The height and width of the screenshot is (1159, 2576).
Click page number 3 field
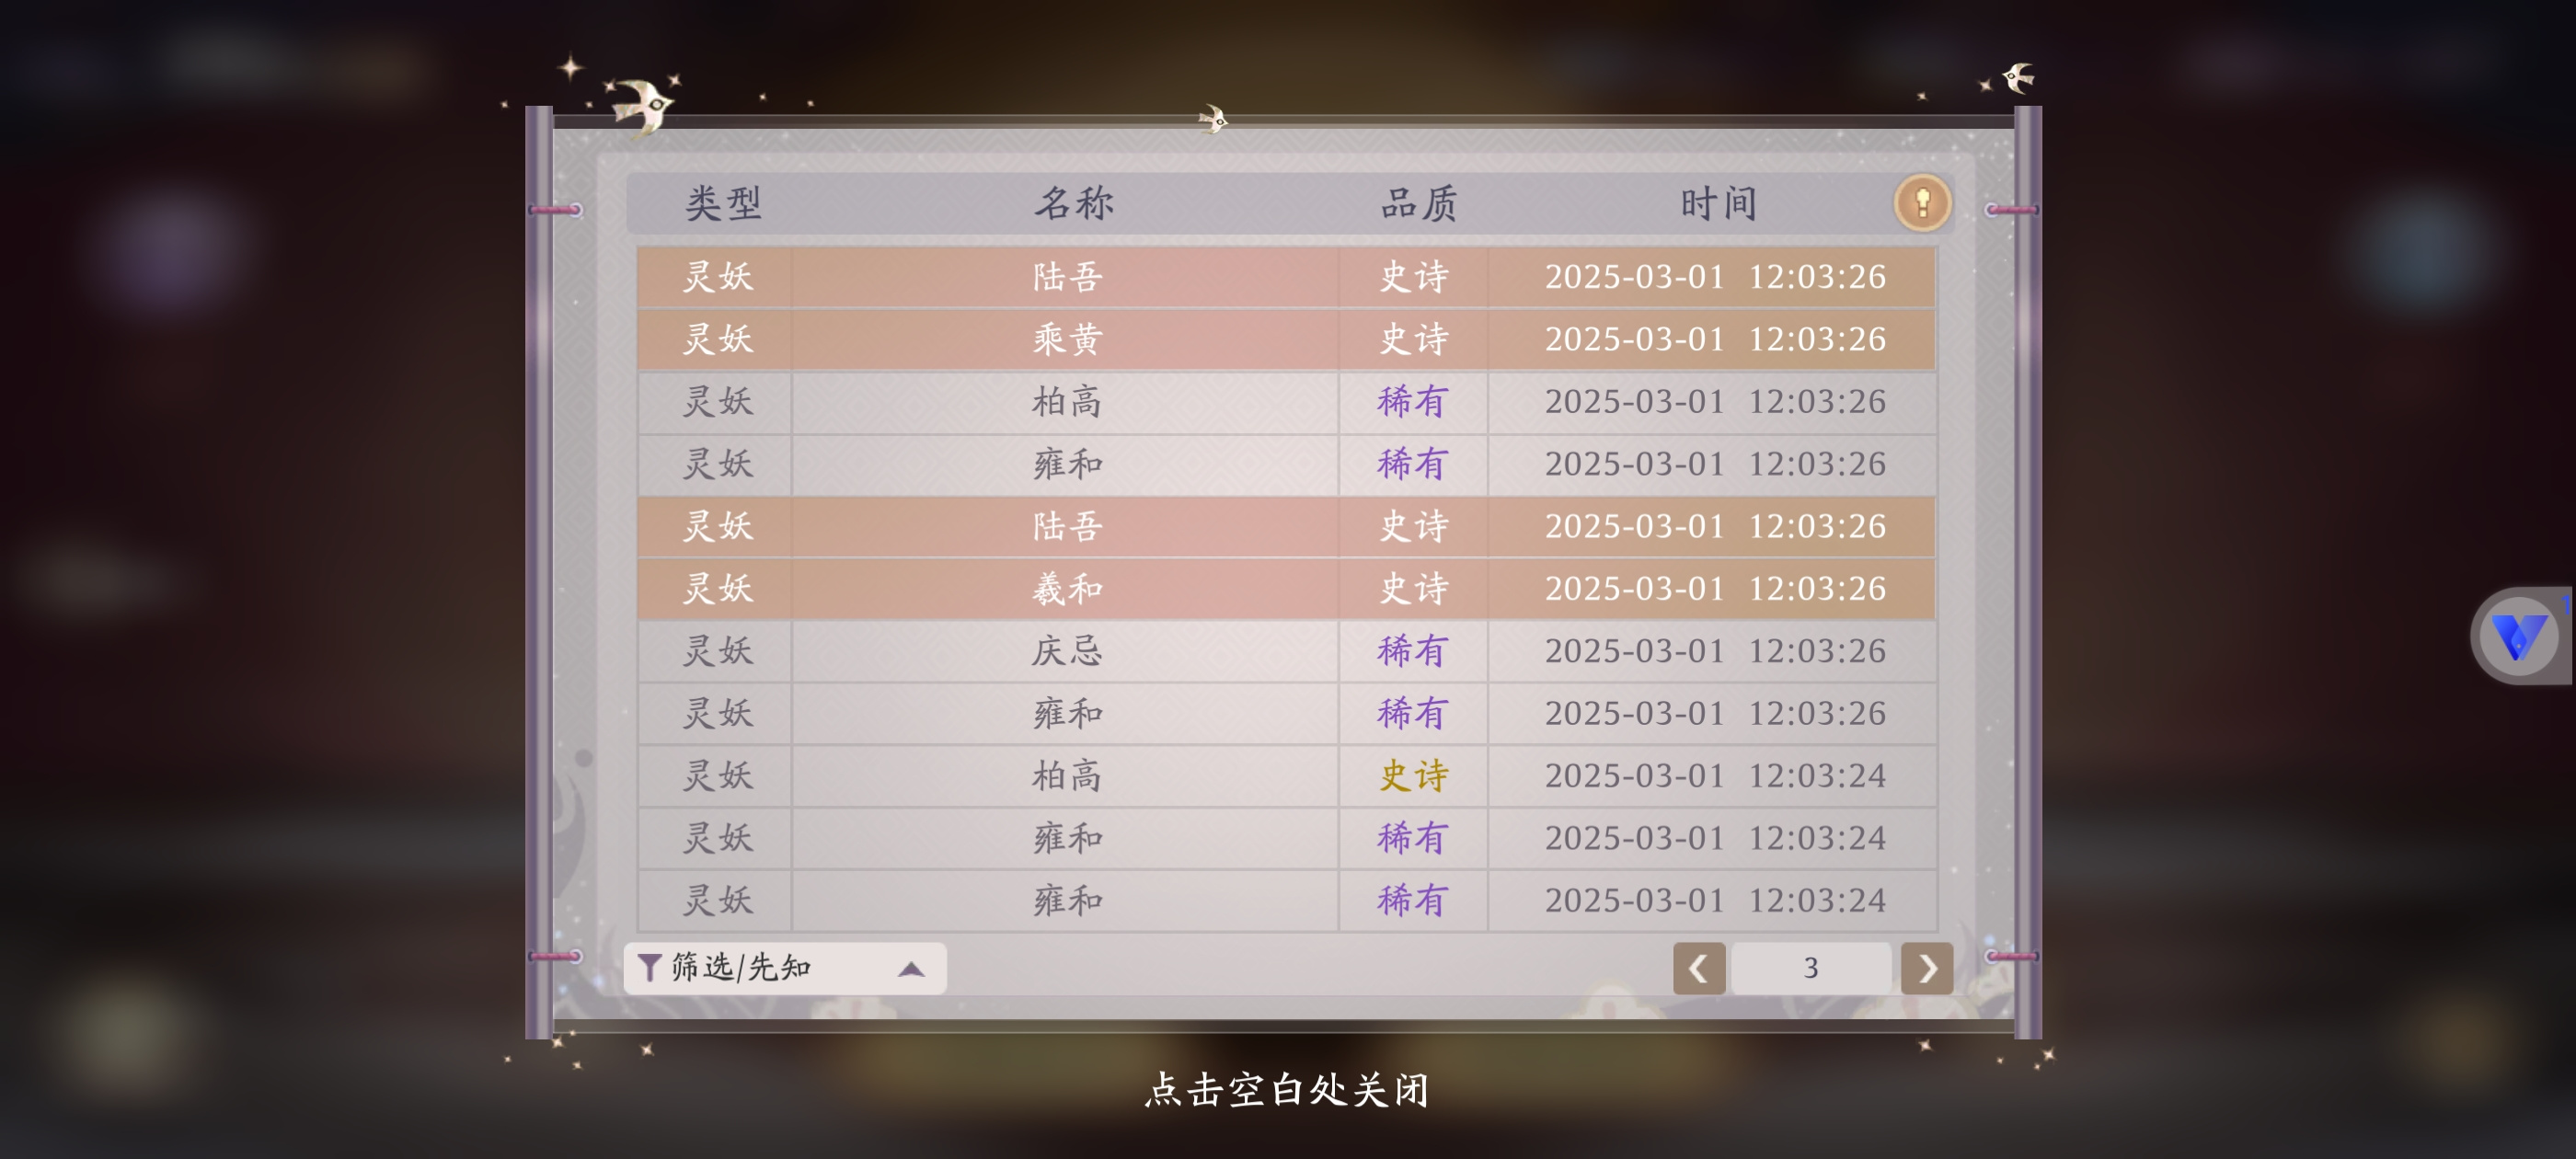[1811, 967]
